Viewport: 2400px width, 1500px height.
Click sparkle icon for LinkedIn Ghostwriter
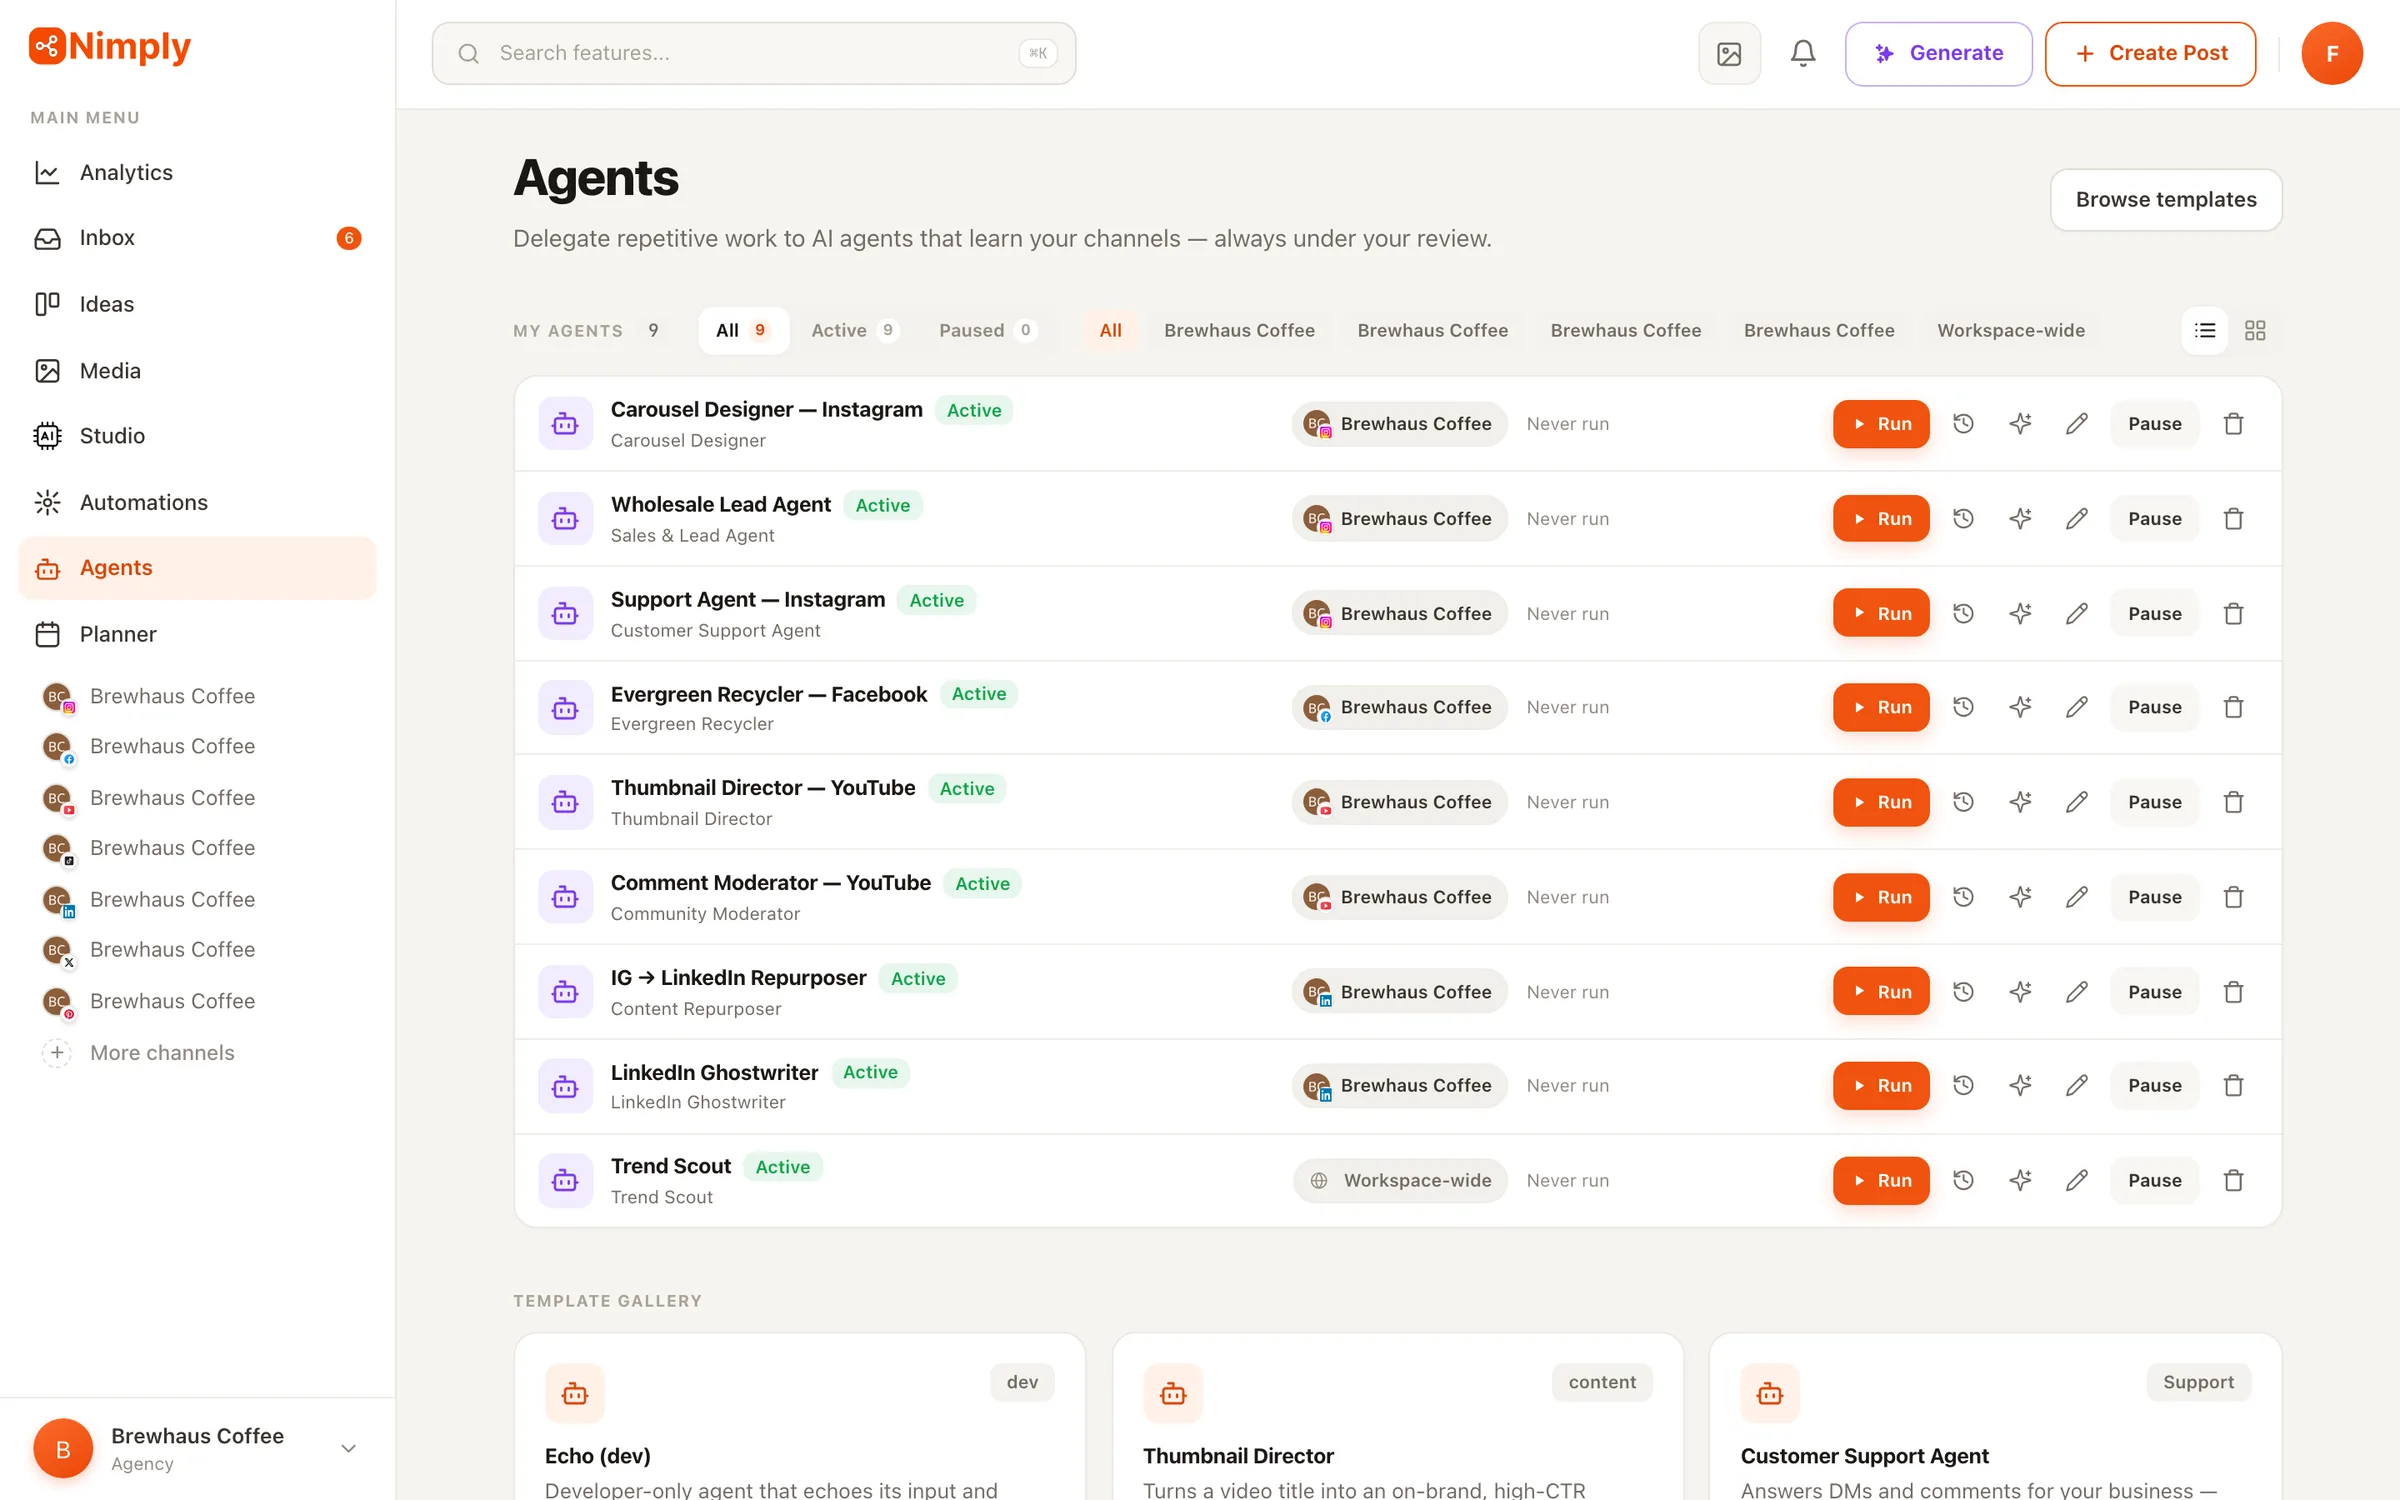point(2020,1085)
